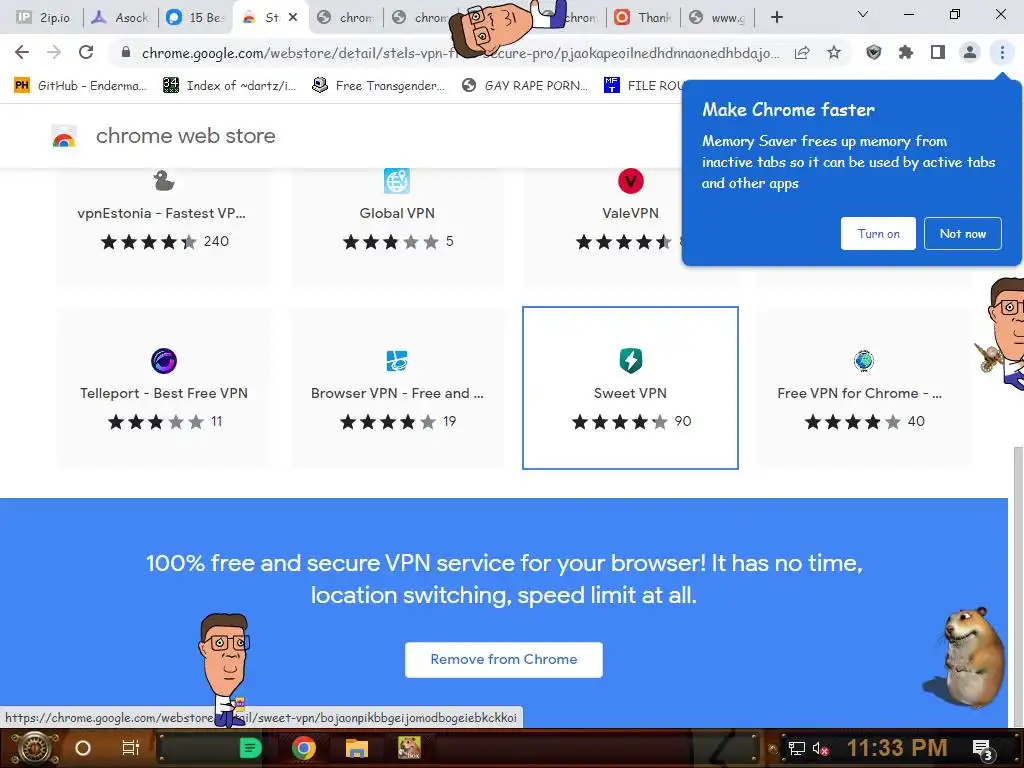Viewport: 1024px width, 768px height.
Task: Switch to the Thank tab
Action: [643, 18]
